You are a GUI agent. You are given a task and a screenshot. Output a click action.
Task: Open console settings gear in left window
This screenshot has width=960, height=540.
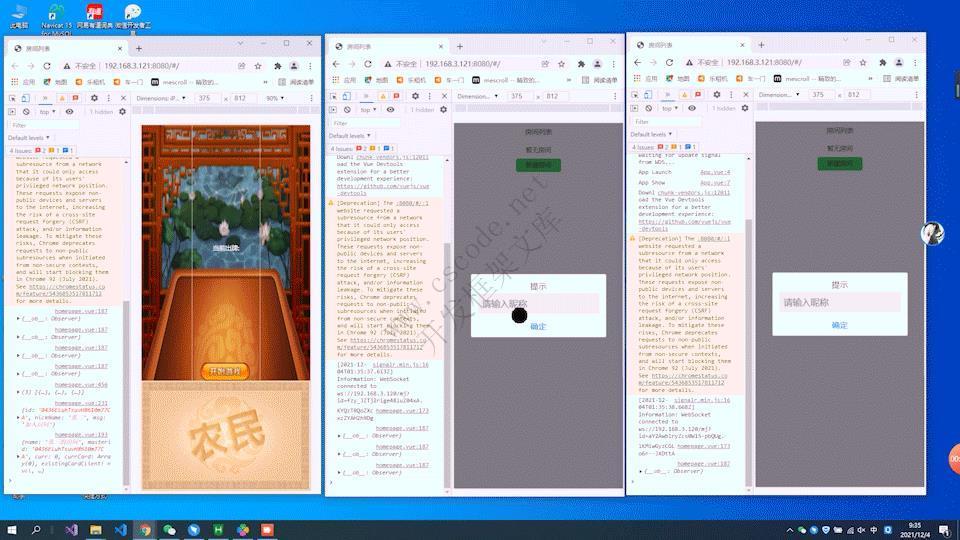tap(122, 112)
